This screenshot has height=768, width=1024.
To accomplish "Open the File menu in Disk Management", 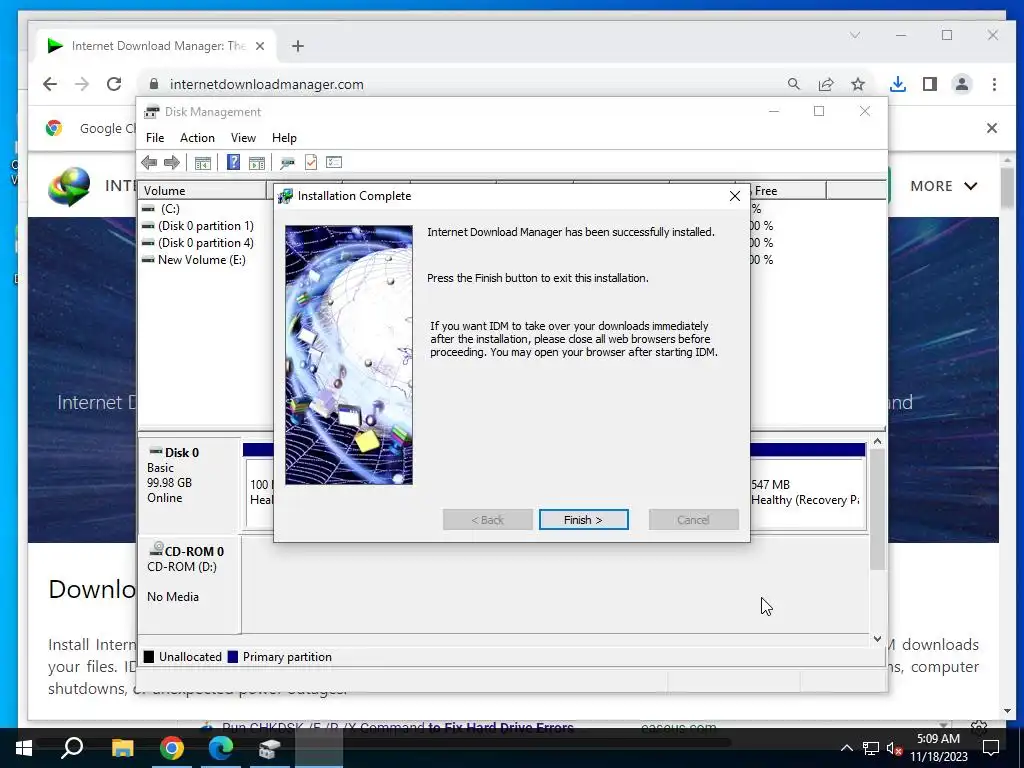I will tap(155, 138).
